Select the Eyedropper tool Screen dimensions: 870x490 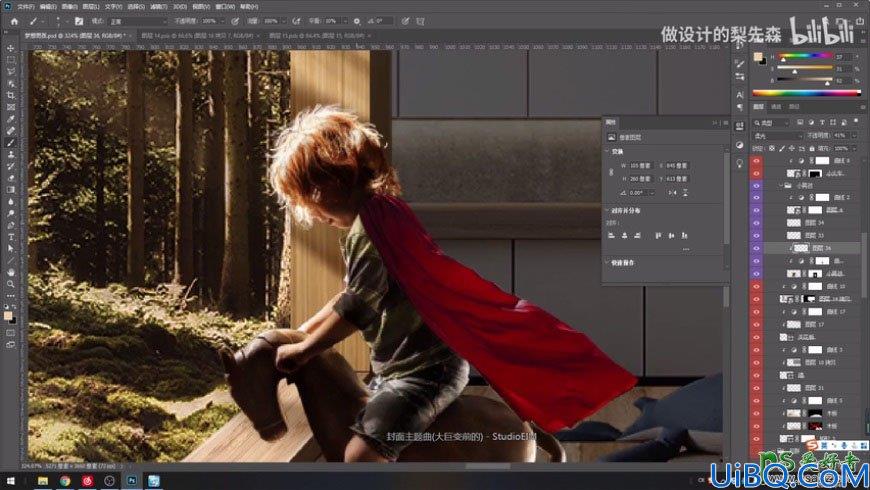(11, 119)
